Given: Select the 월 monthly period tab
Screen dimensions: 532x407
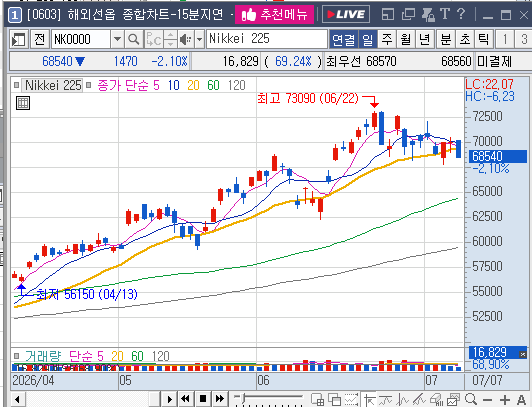Looking at the screenshot, I should (x=406, y=40).
